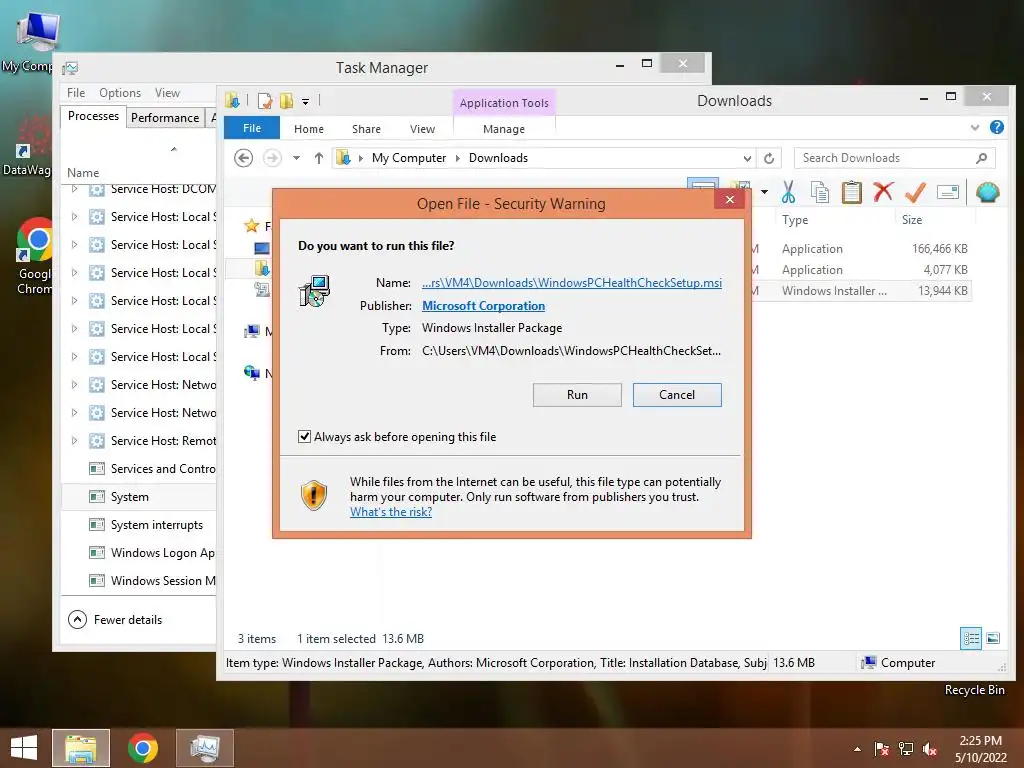Click the Rename icon in Downloads toolbar
The image size is (1024, 768).
[x=948, y=192]
